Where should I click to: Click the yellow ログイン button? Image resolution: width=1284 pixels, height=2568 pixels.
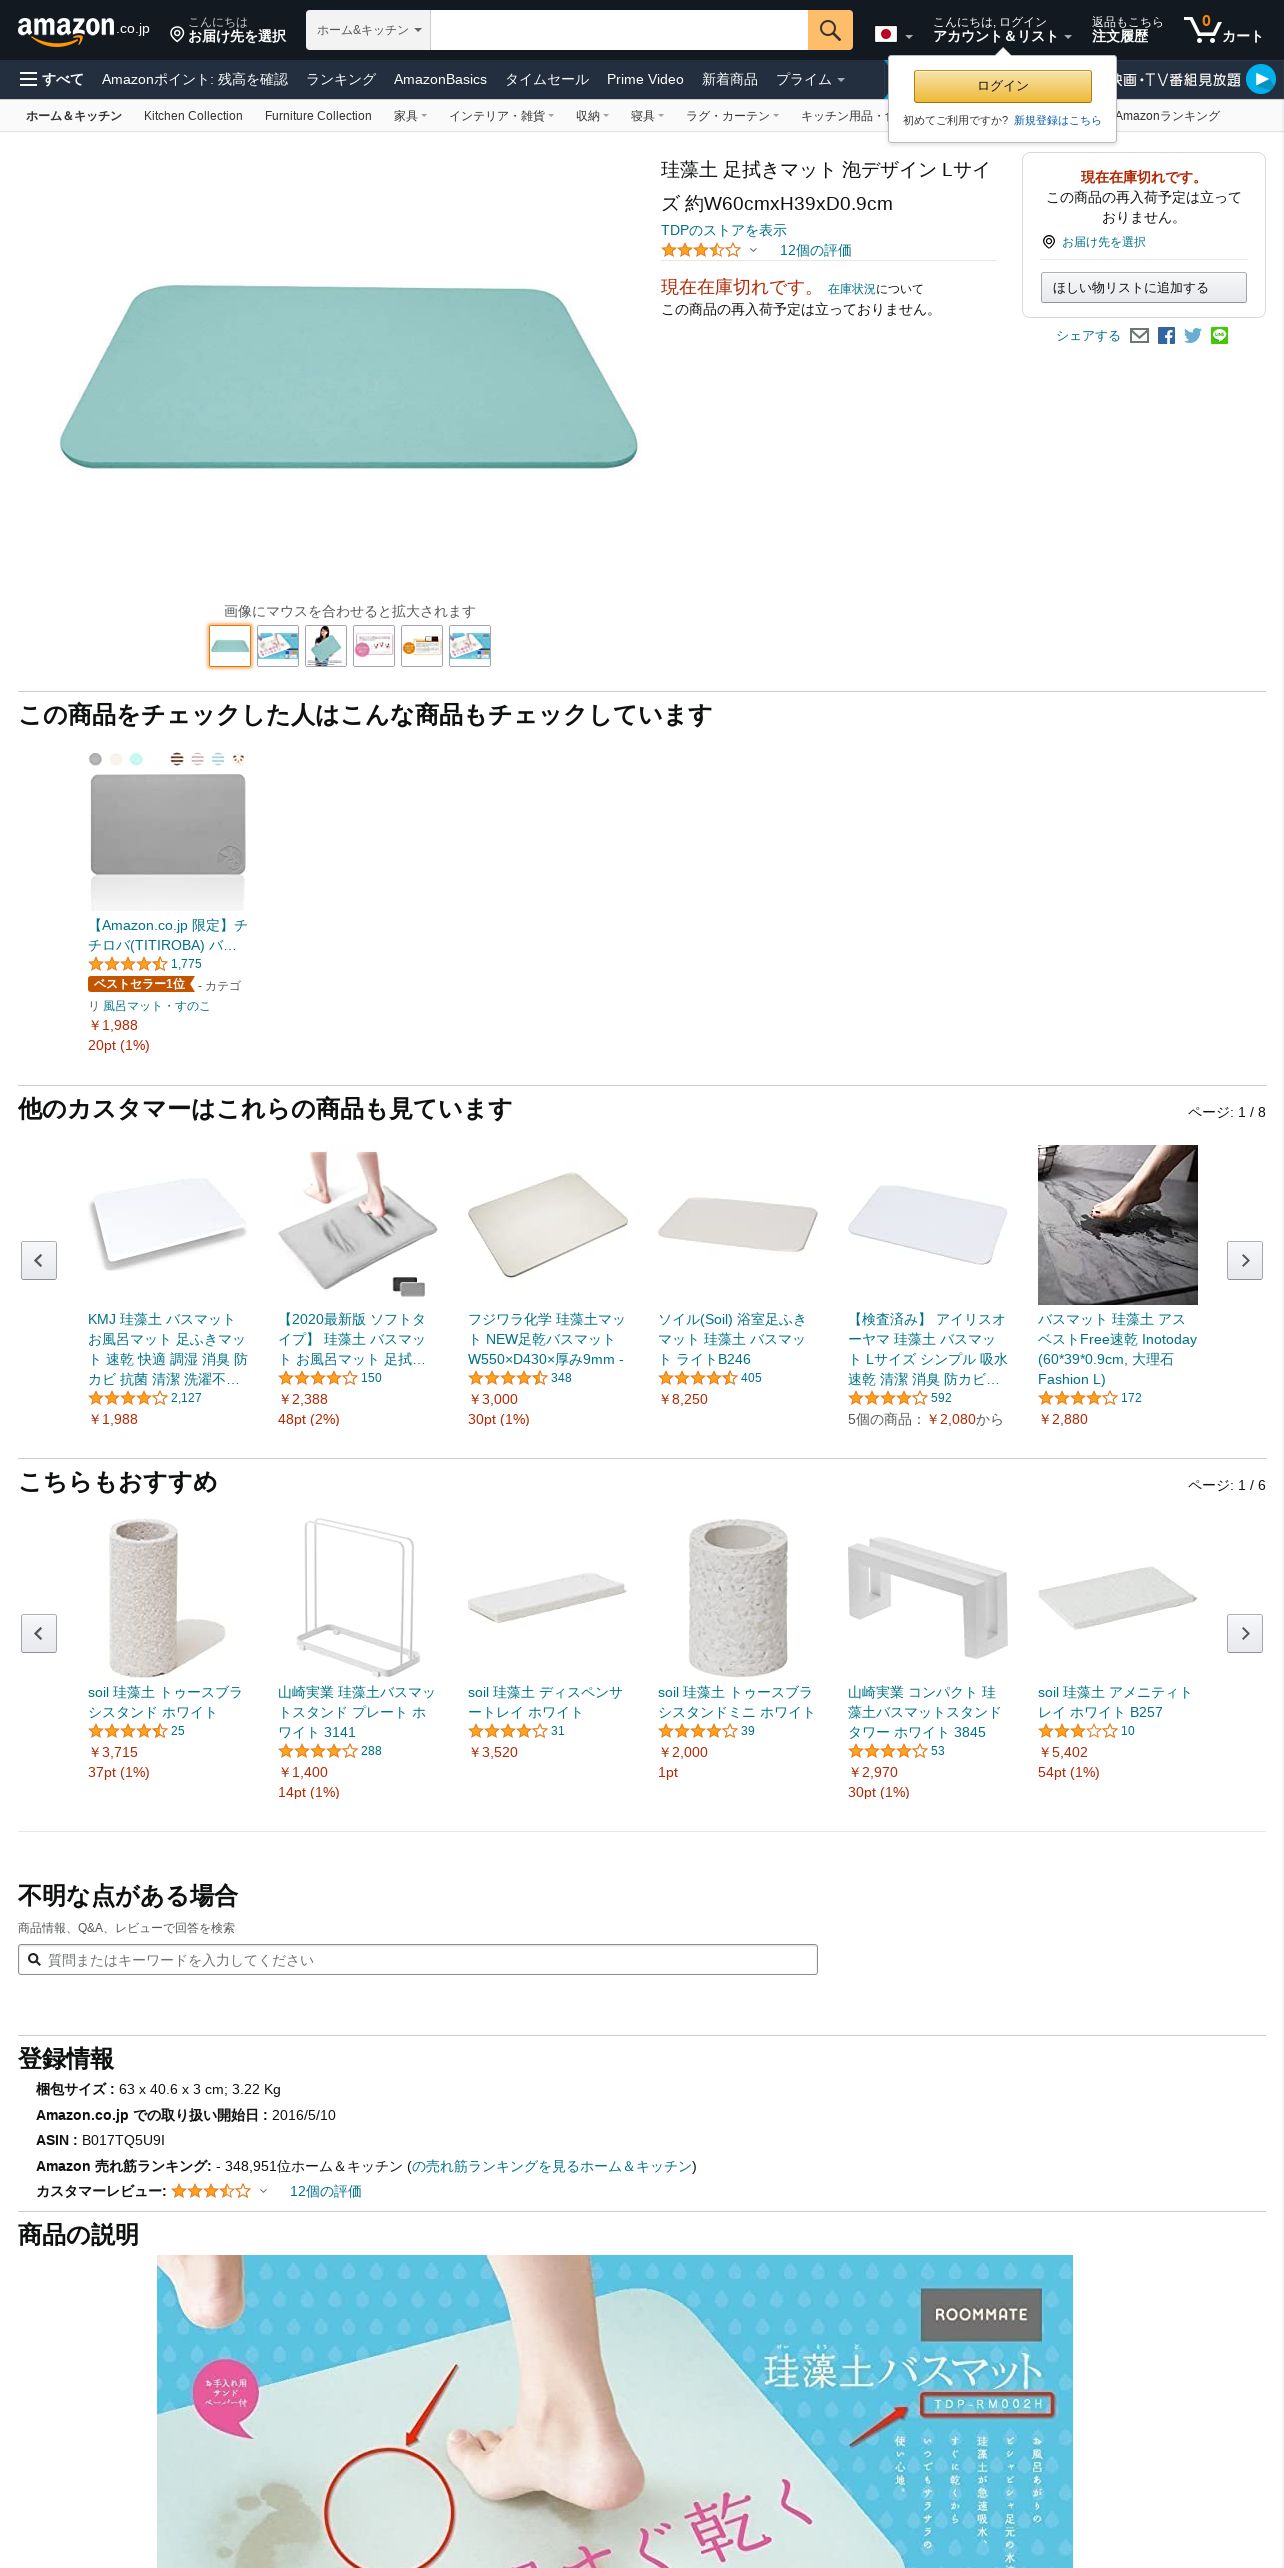point(1002,86)
